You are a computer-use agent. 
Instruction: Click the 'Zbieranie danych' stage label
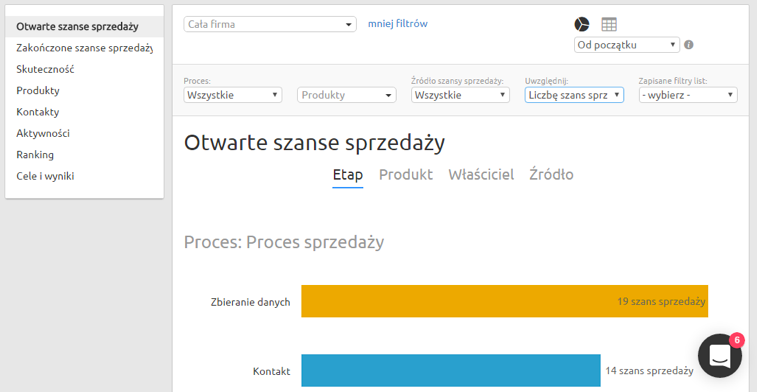[x=250, y=302]
